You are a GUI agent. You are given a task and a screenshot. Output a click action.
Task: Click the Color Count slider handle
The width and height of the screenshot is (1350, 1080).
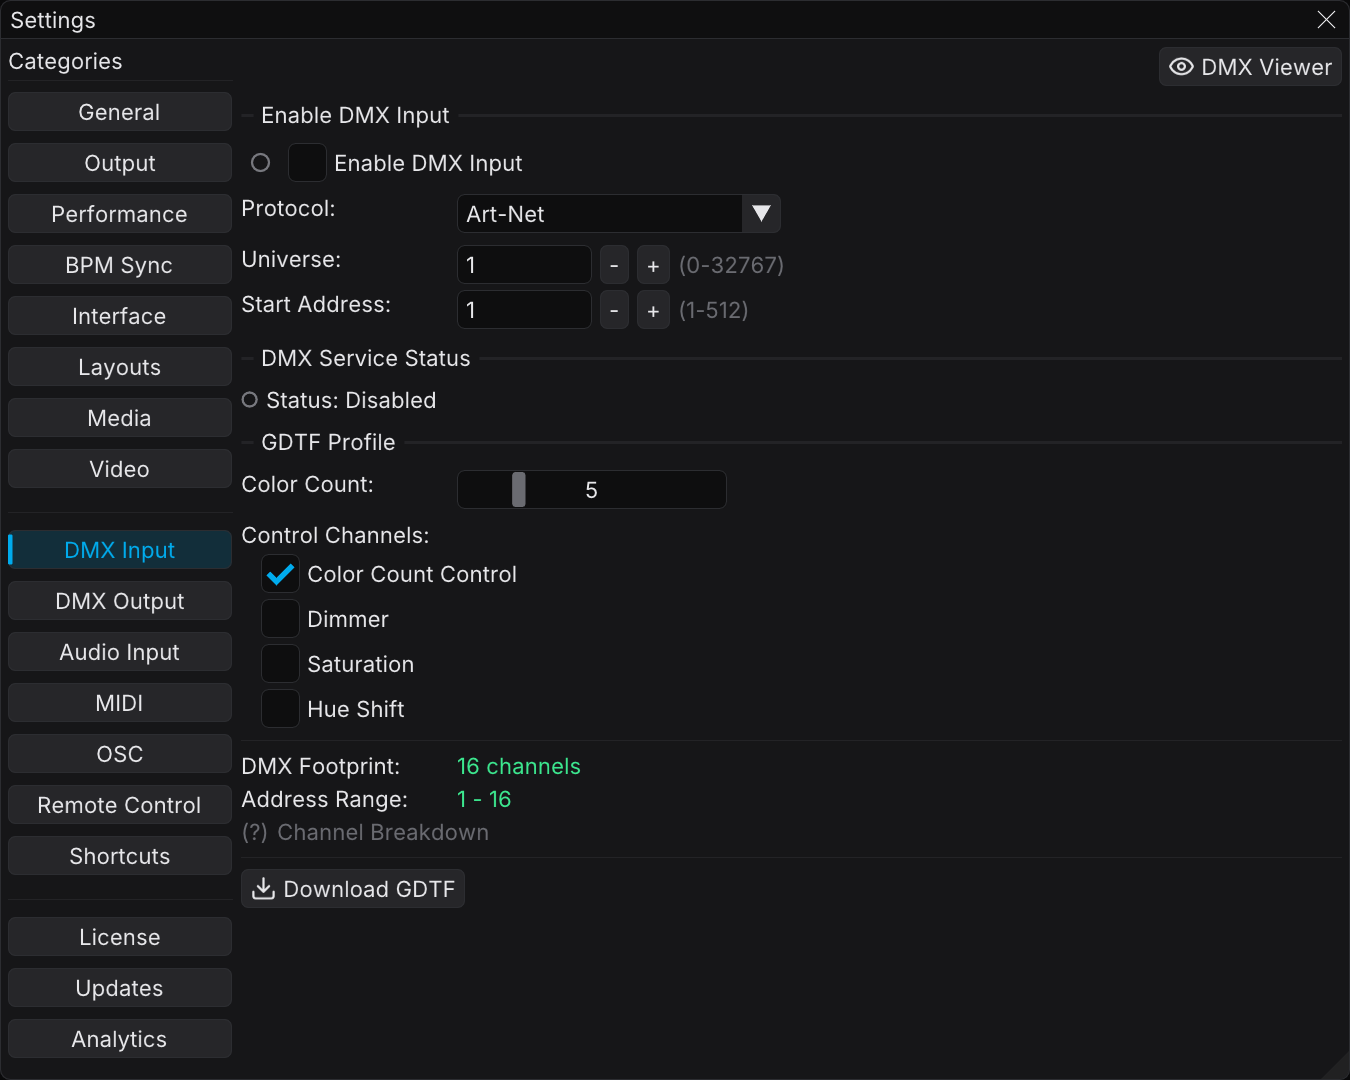pos(518,490)
